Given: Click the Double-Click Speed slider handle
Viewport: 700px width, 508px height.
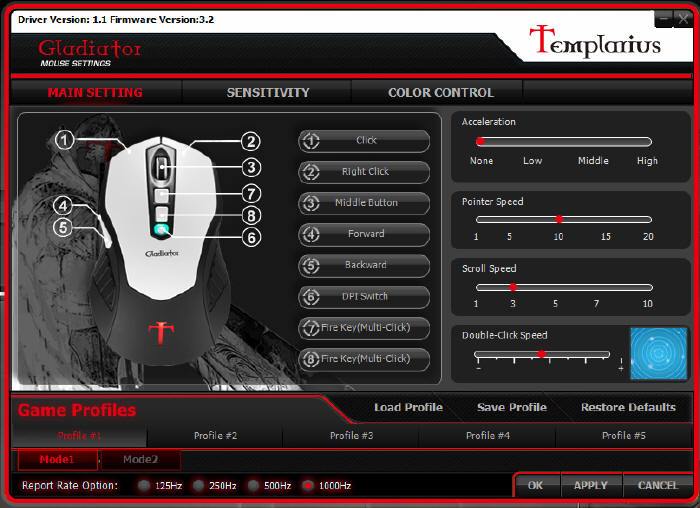Looking at the screenshot, I should pyautogui.click(x=542, y=354).
